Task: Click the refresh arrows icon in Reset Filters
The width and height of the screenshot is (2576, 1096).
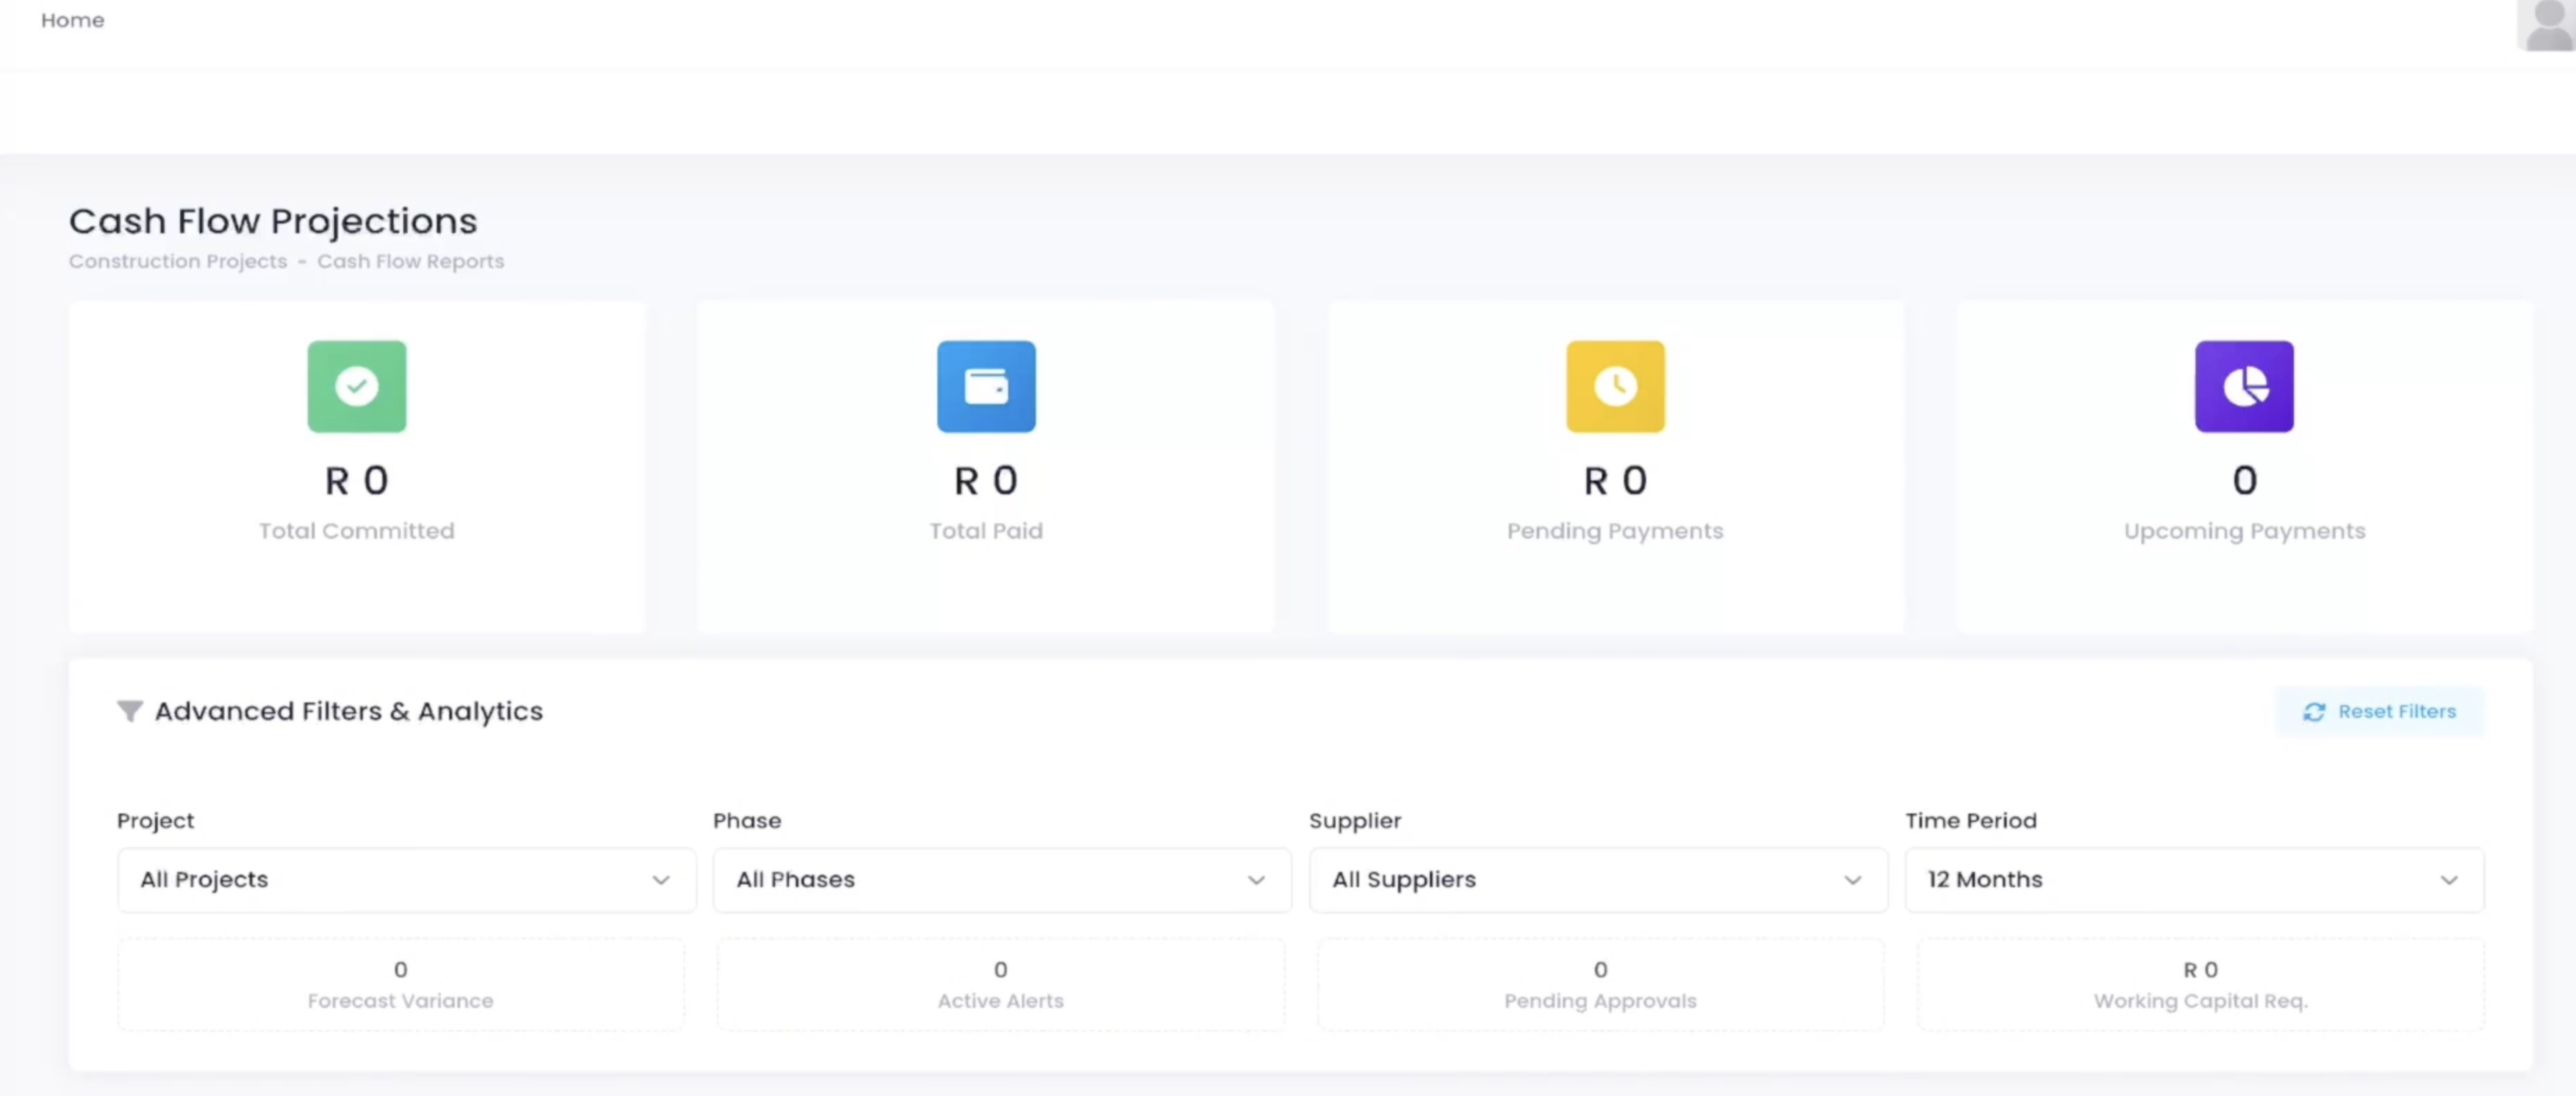Action: coord(2313,711)
